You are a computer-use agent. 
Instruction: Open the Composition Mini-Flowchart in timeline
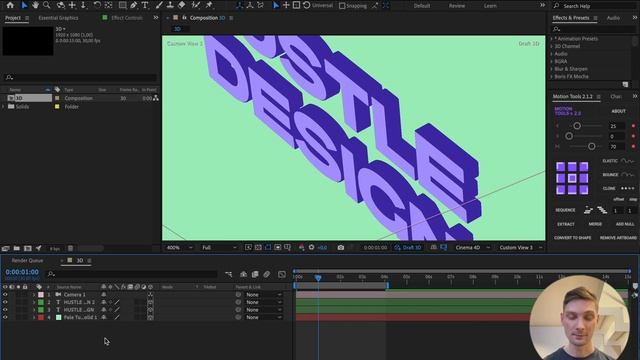[x=229, y=274]
